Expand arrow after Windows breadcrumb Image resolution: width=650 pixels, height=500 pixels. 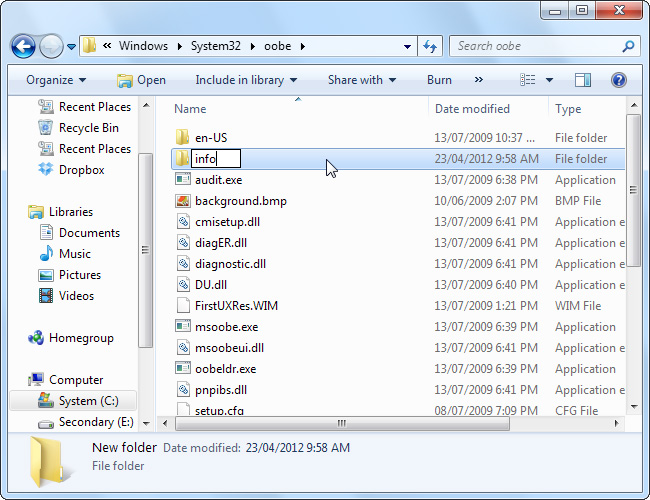(179, 46)
